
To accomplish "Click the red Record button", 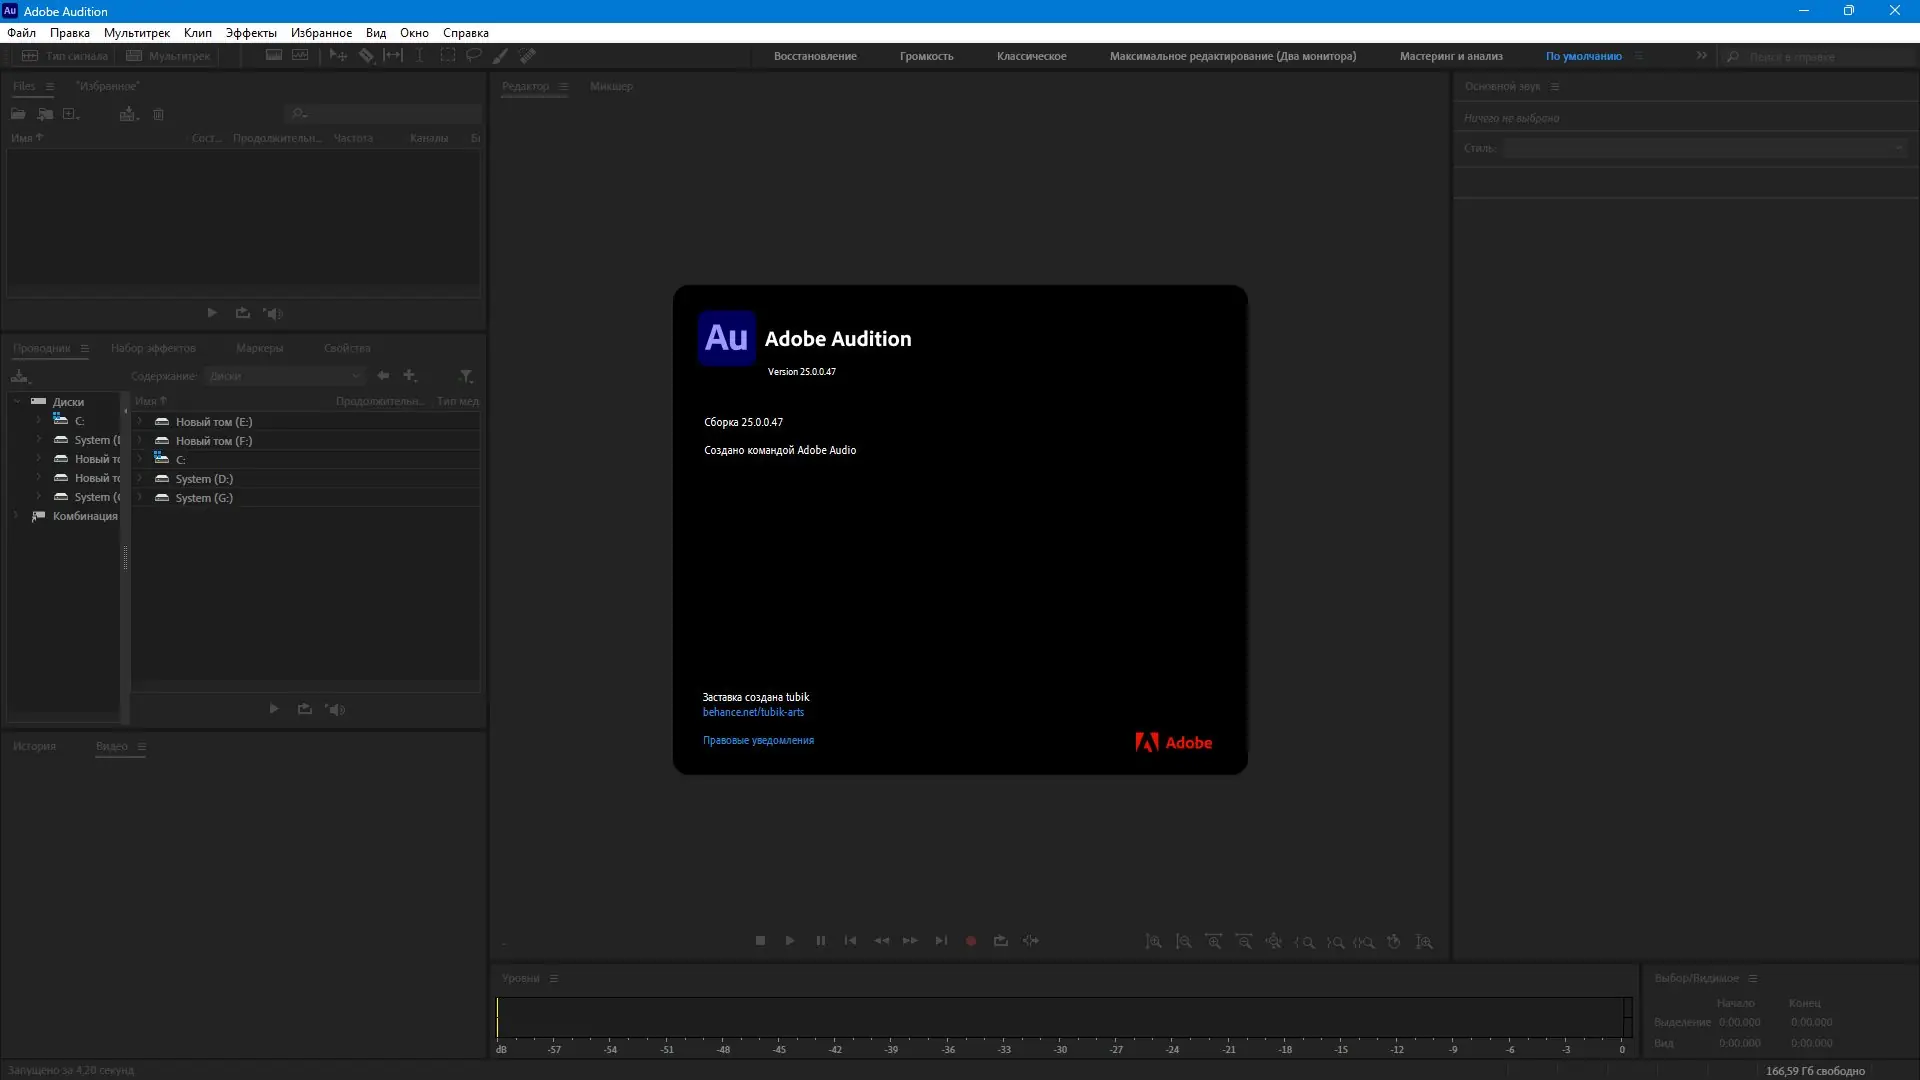I will point(970,941).
